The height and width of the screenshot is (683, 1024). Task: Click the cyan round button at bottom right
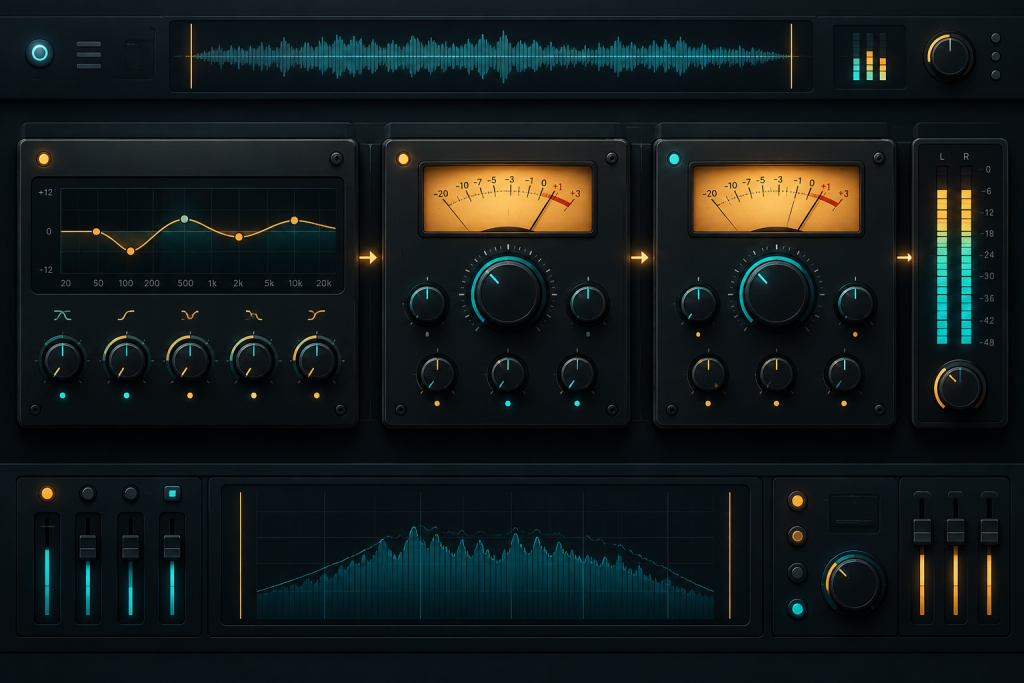tap(797, 609)
